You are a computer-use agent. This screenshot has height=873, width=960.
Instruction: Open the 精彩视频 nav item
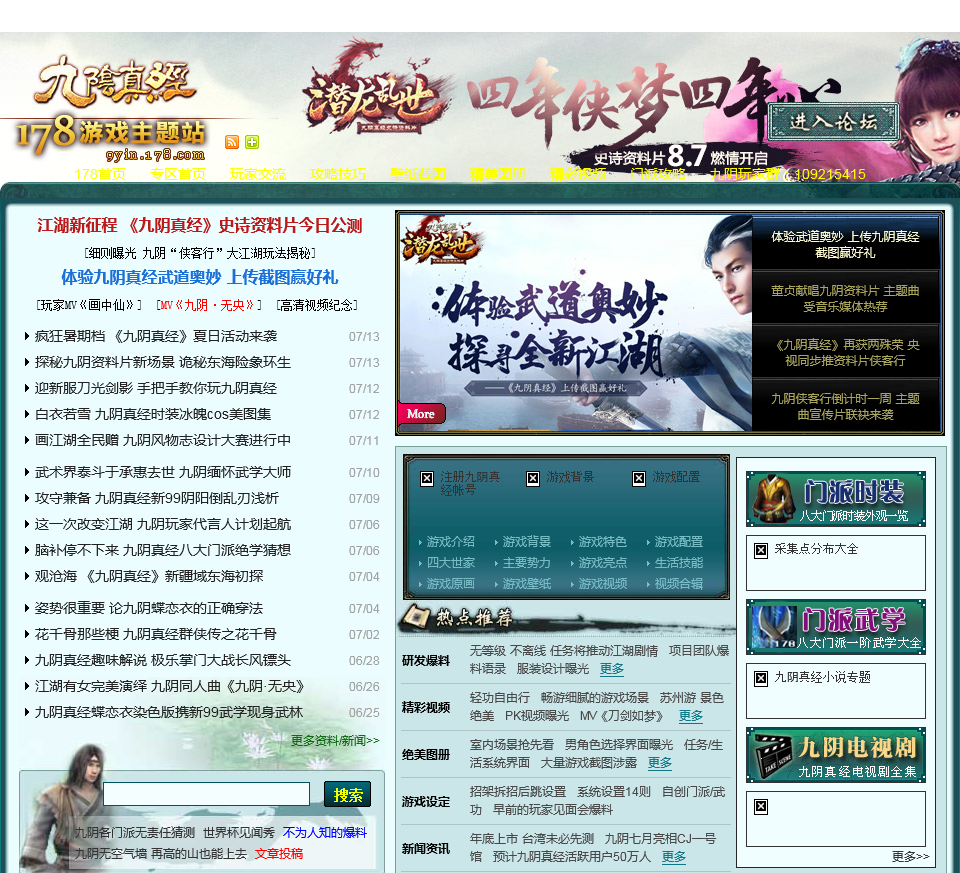578,174
